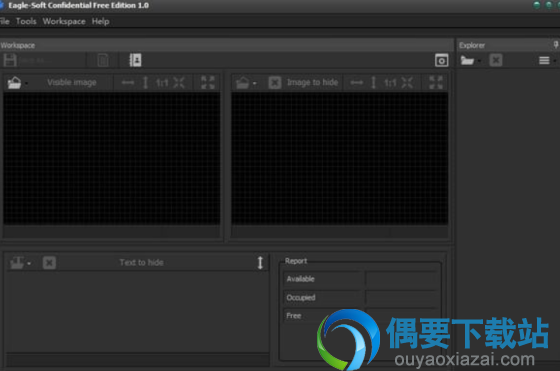
Task: Clear the text to hide
Action: [x=49, y=263]
